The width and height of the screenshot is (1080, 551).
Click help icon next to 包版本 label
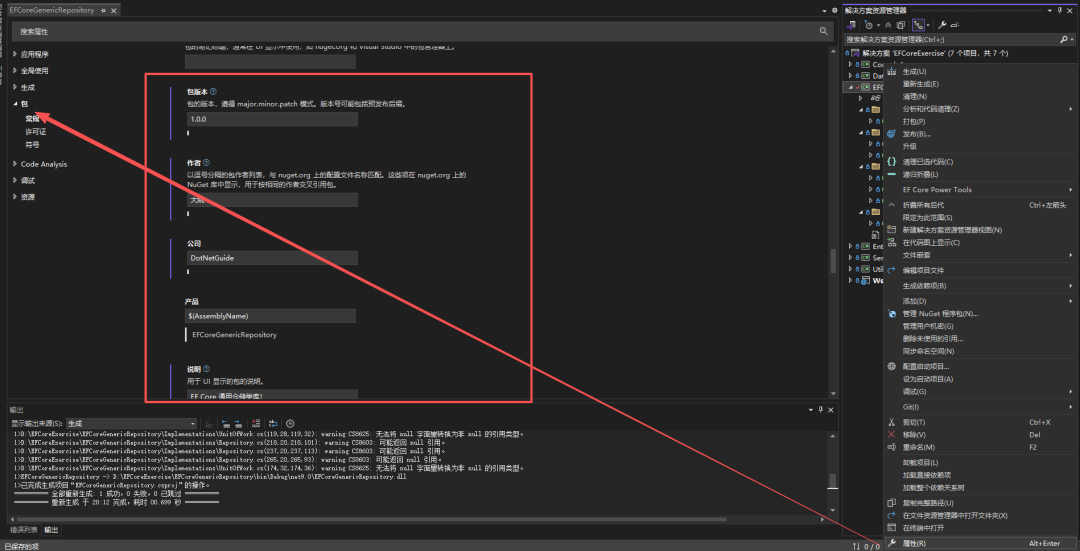pos(214,91)
